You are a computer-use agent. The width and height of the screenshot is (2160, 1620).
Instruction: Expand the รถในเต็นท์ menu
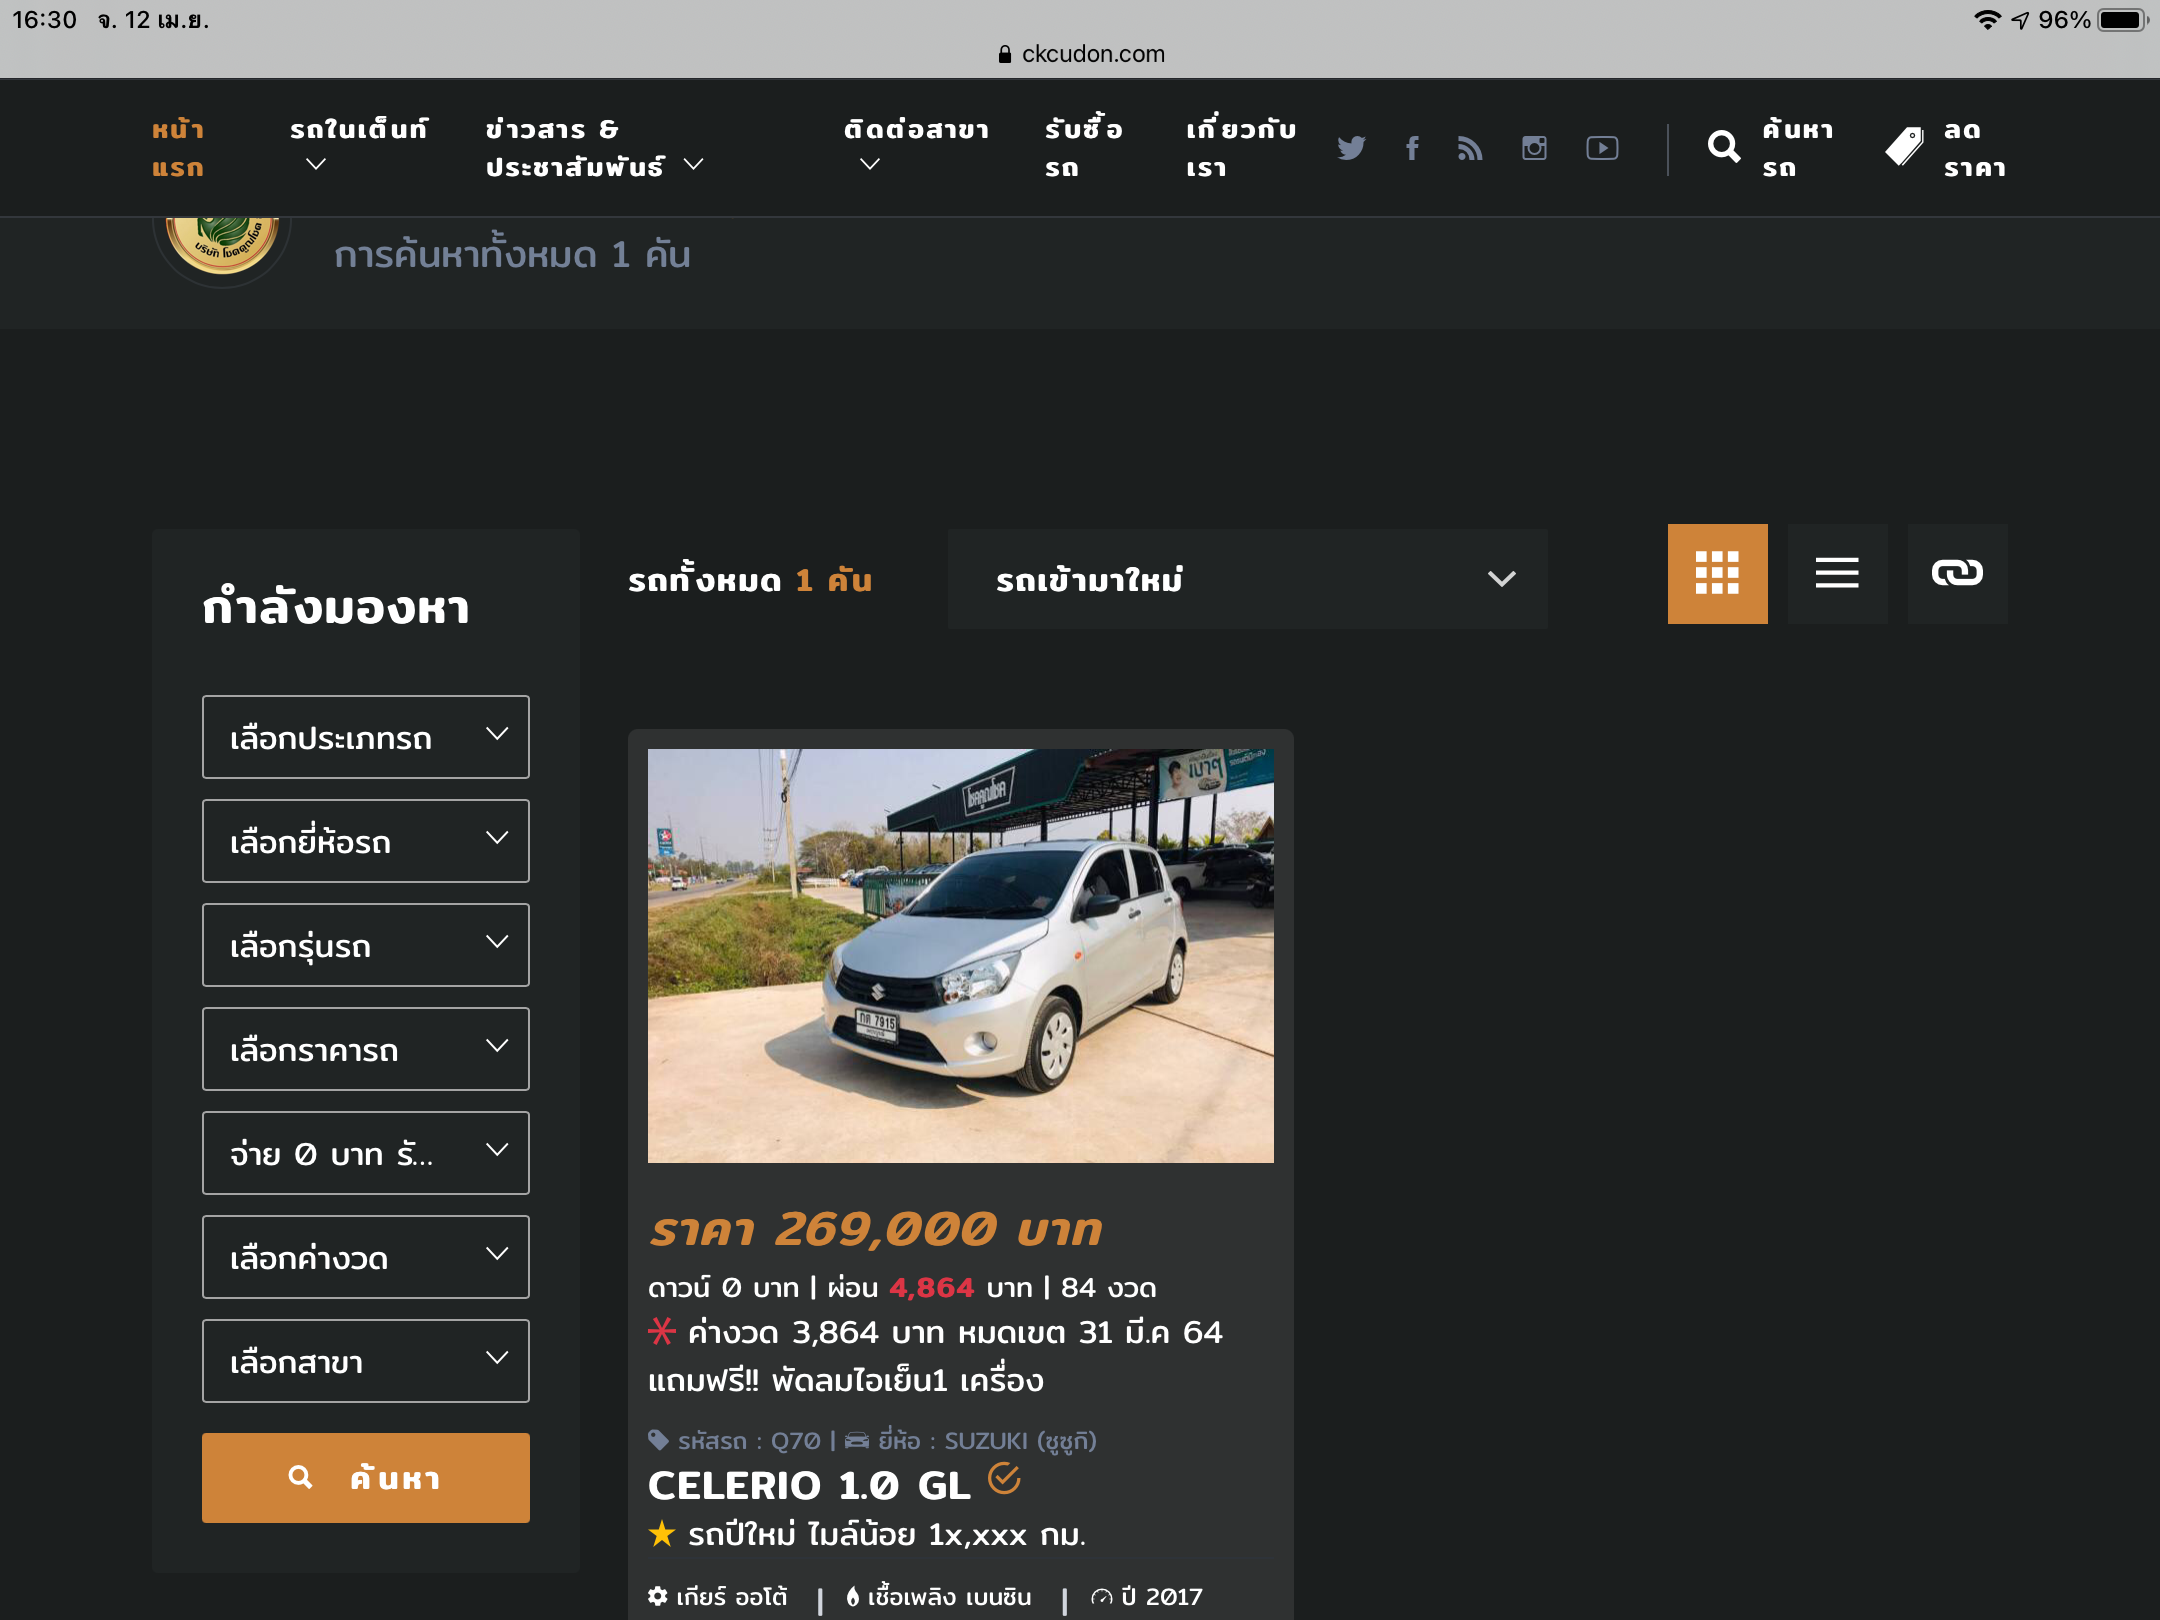point(358,145)
